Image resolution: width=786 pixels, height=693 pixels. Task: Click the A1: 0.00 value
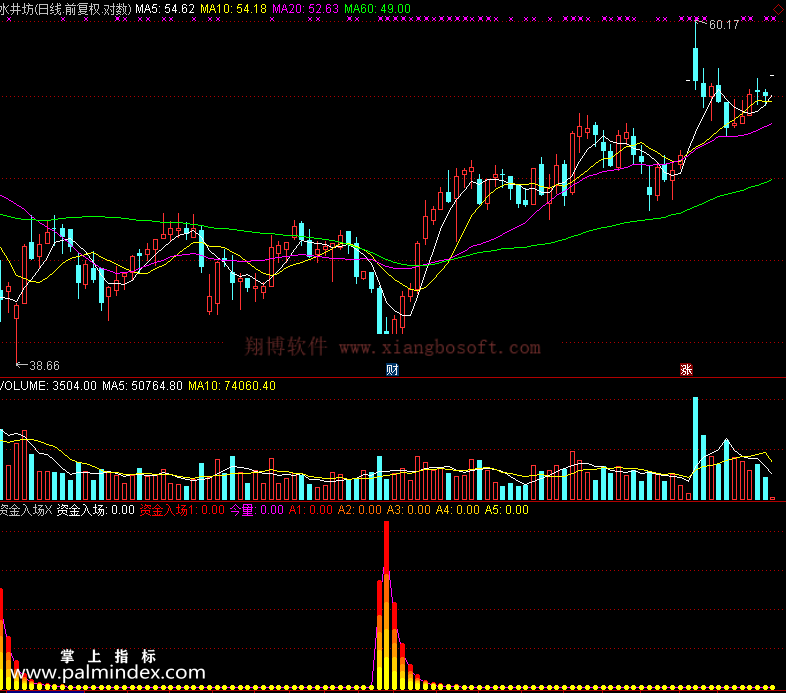[311, 510]
